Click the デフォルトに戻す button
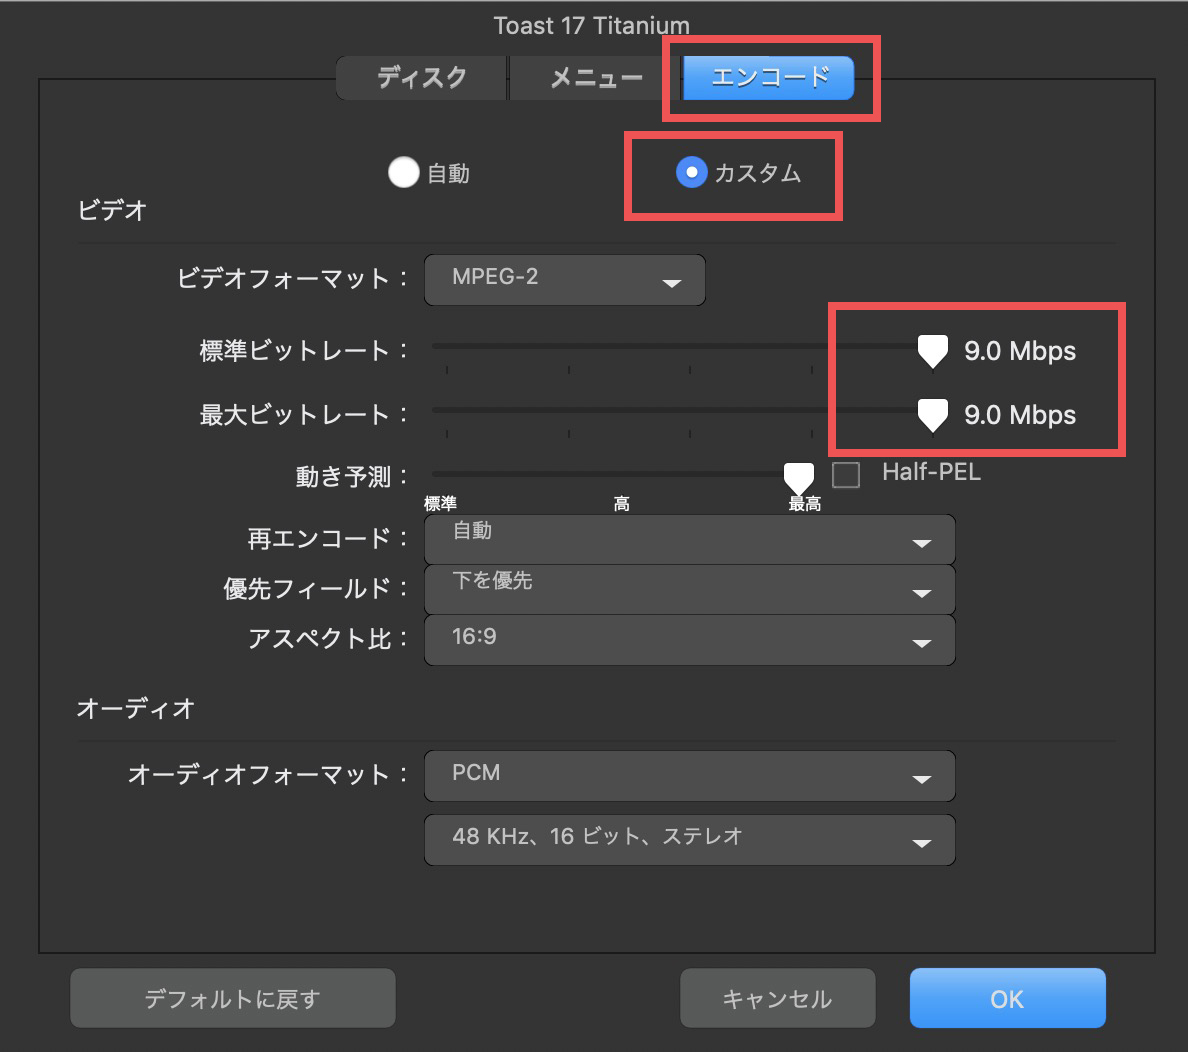Viewport: 1188px width, 1052px height. (x=232, y=997)
